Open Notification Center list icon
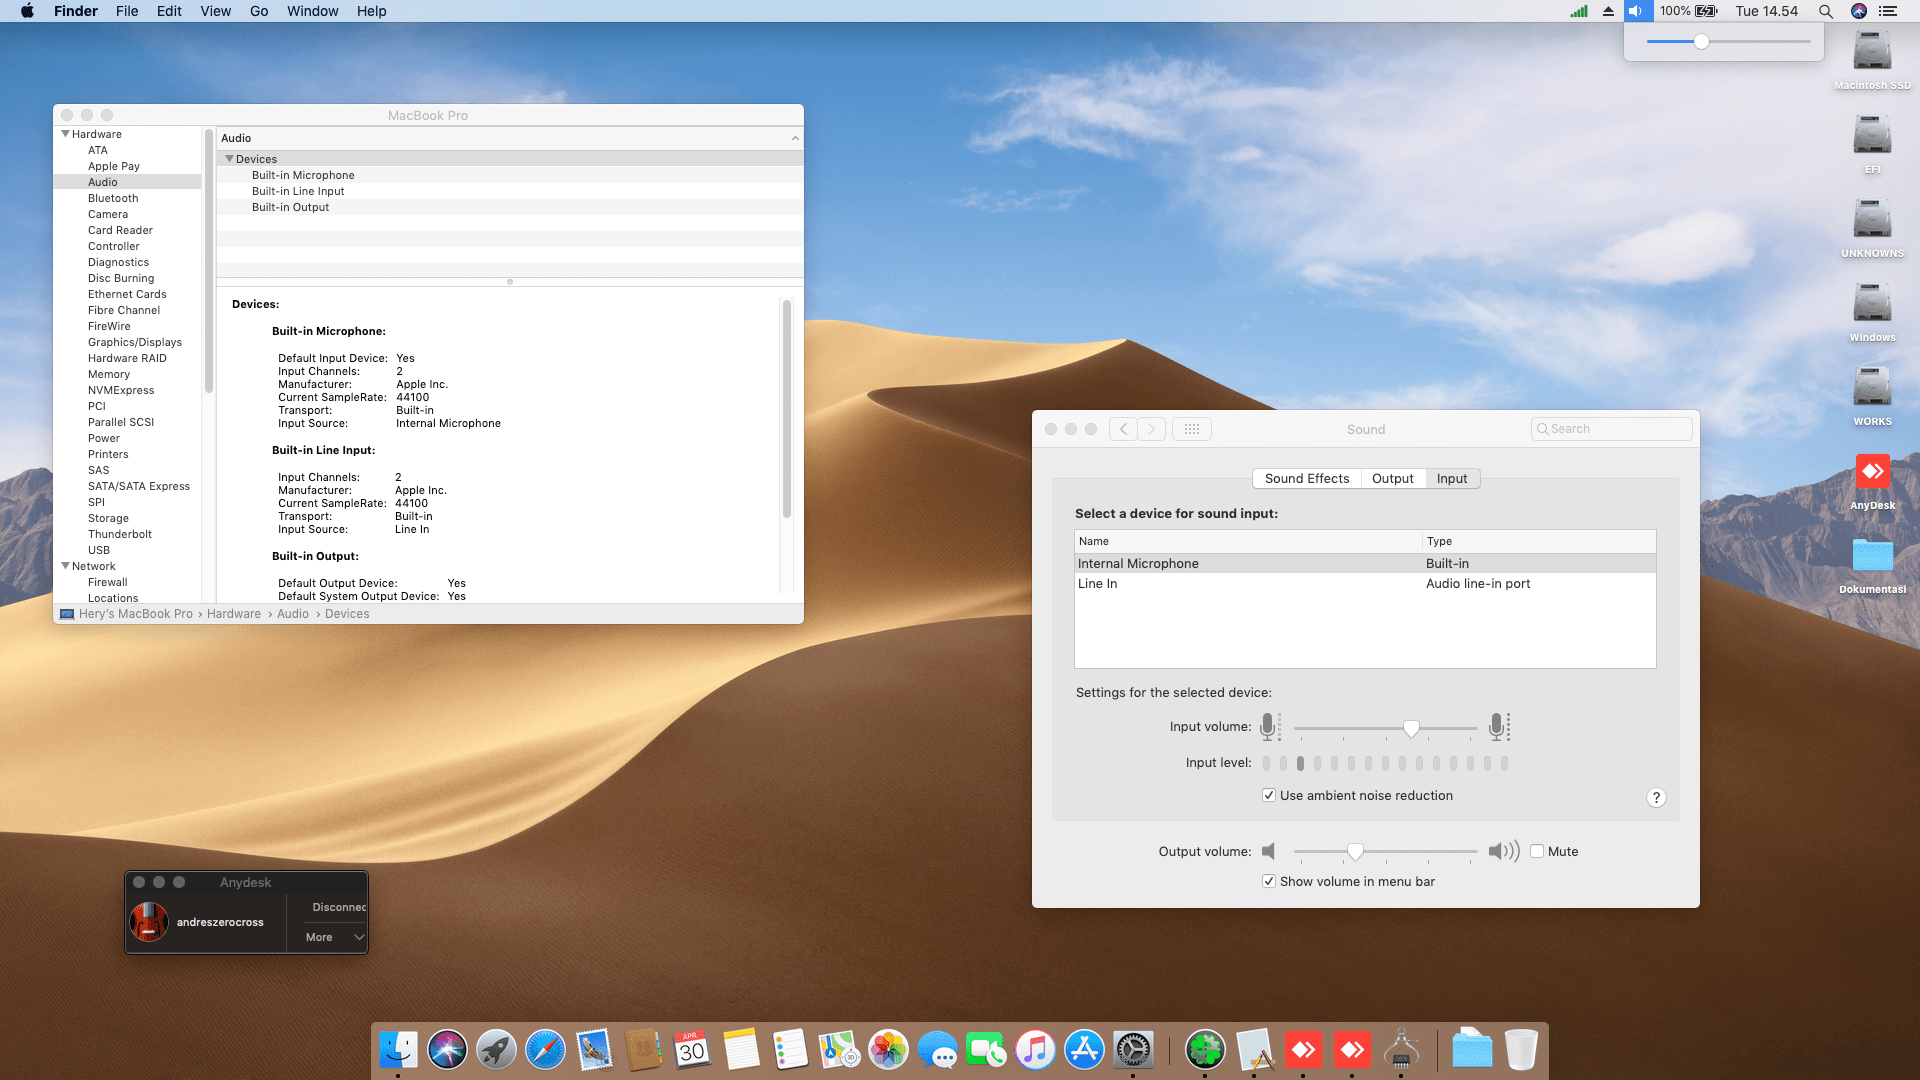 [x=1888, y=11]
